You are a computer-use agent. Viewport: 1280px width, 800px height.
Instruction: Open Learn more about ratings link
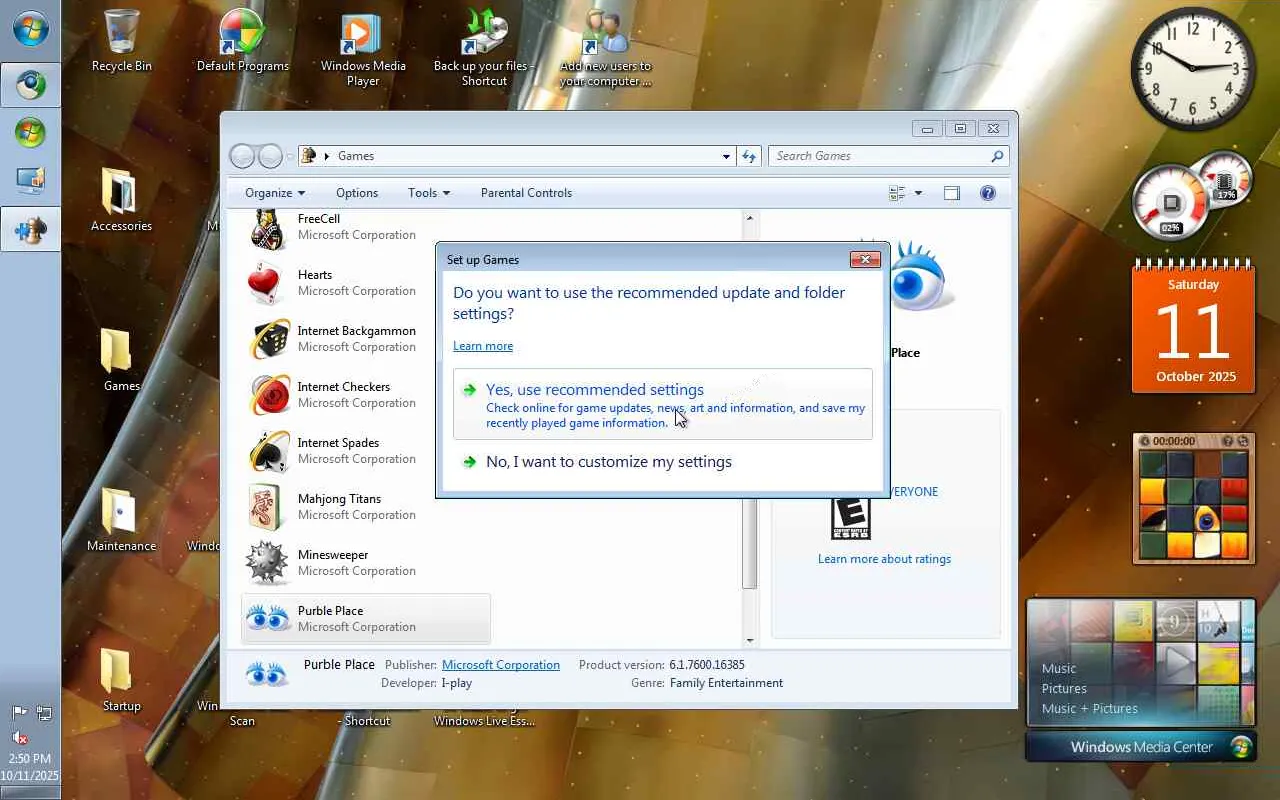884,559
